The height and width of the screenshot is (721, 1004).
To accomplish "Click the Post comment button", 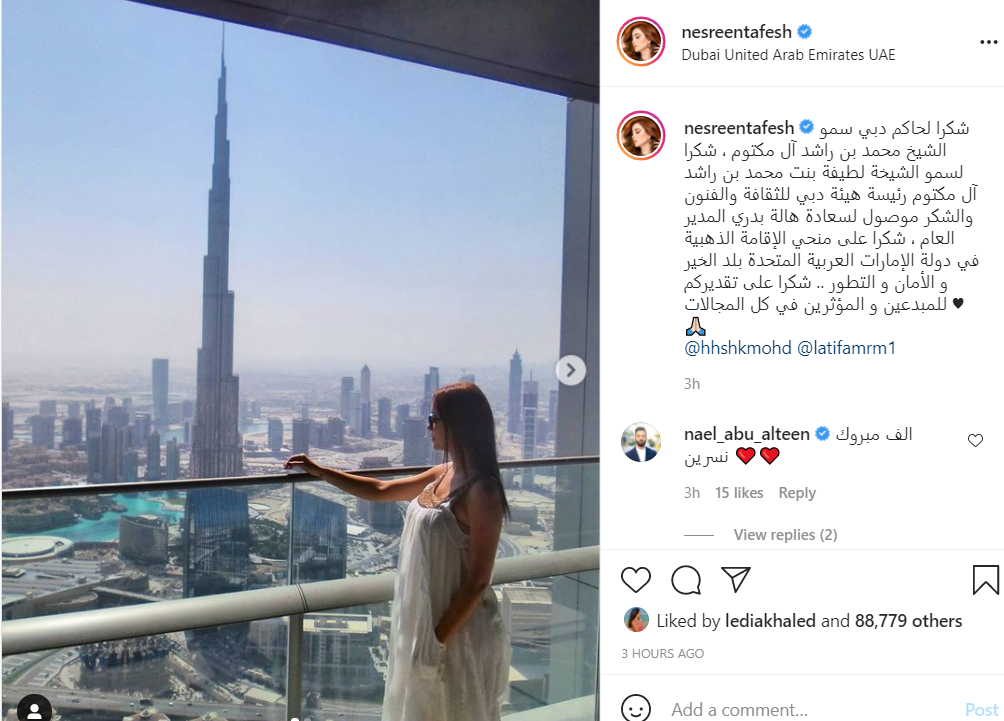I will coord(982,709).
